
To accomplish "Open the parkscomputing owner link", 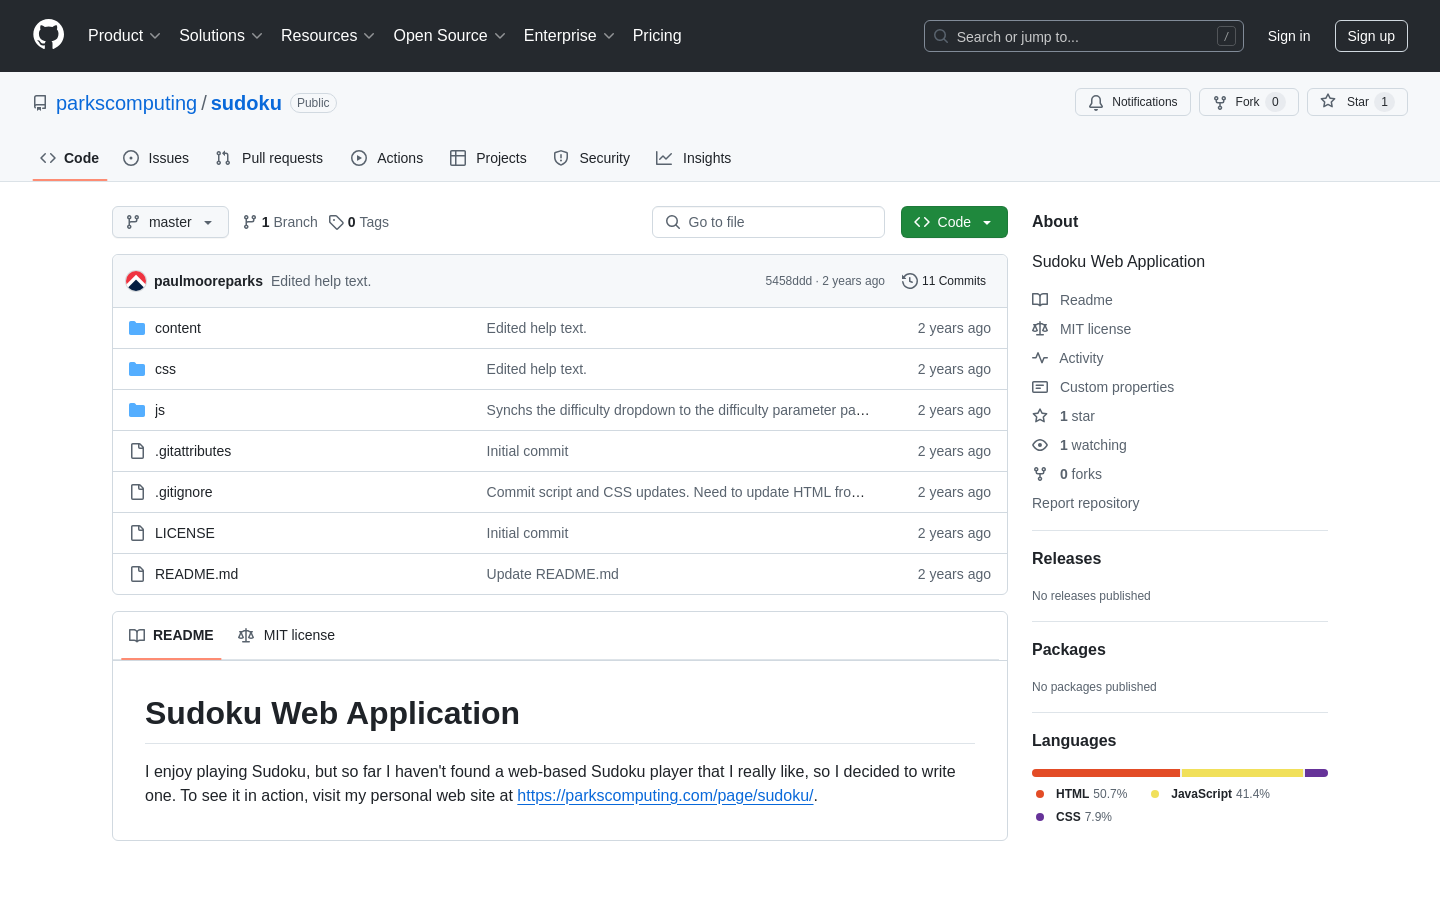I will [x=126, y=103].
